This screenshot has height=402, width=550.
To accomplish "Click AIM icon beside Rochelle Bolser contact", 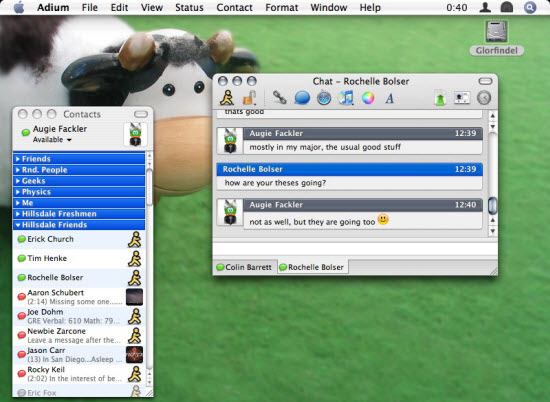I will click(134, 278).
